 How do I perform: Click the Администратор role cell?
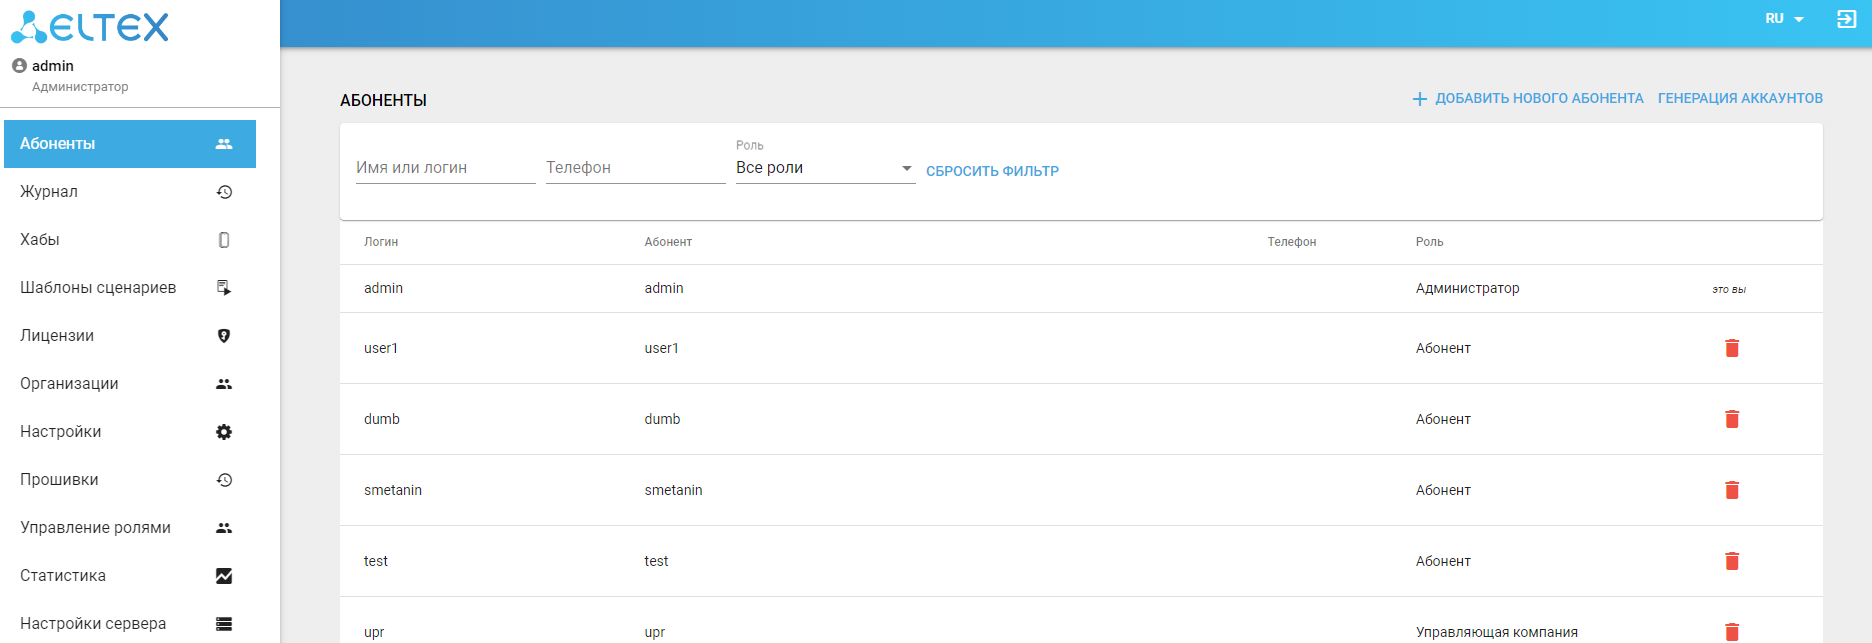1467,288
